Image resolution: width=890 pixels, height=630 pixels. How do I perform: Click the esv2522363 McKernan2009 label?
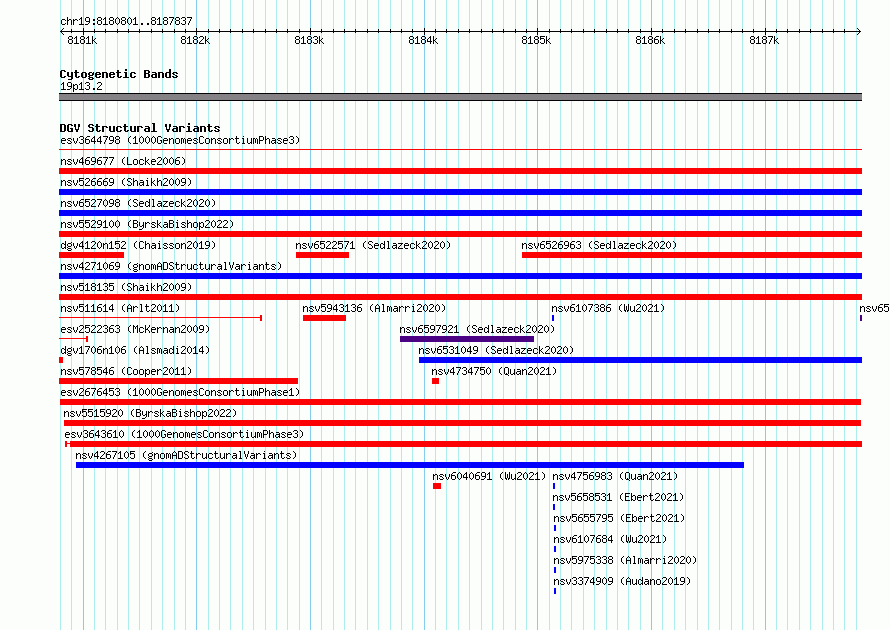135,329
